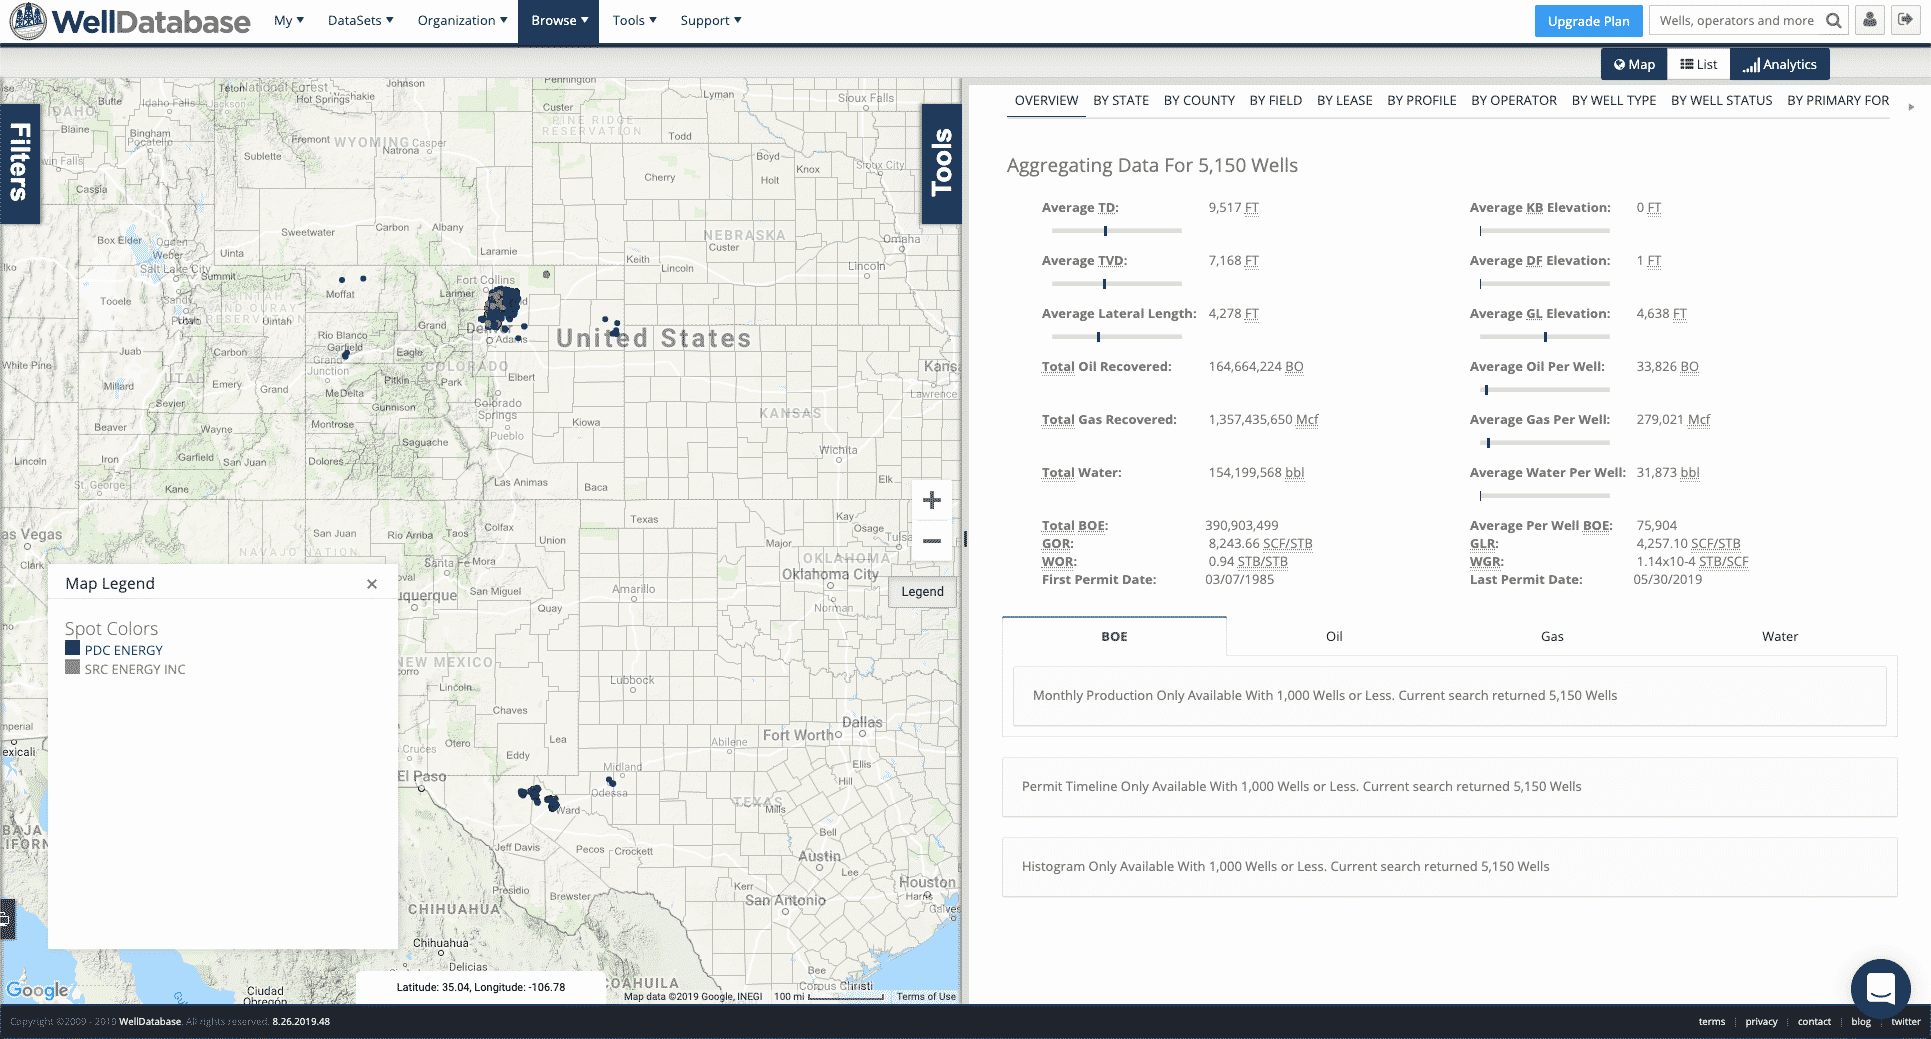The height and width of the screenshot is (1039, 1931).
Task: Switch to the Oil production tab
Action: coord(1334,637)
